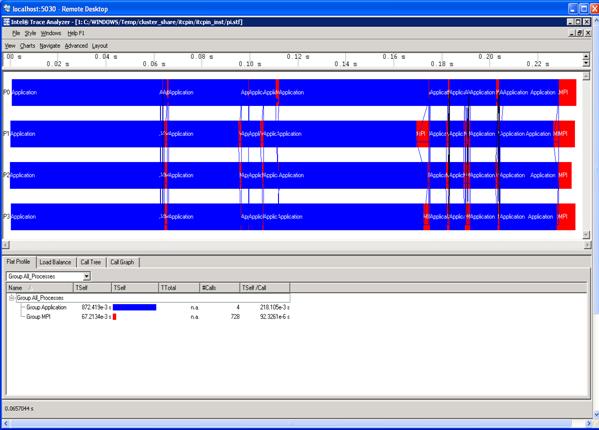Click the timeline scale down arrow

(x=586, y=63)
